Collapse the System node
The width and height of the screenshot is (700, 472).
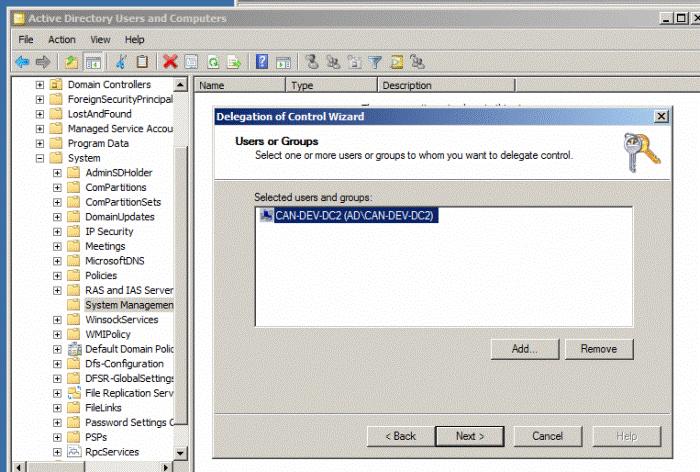pos(40,158)
